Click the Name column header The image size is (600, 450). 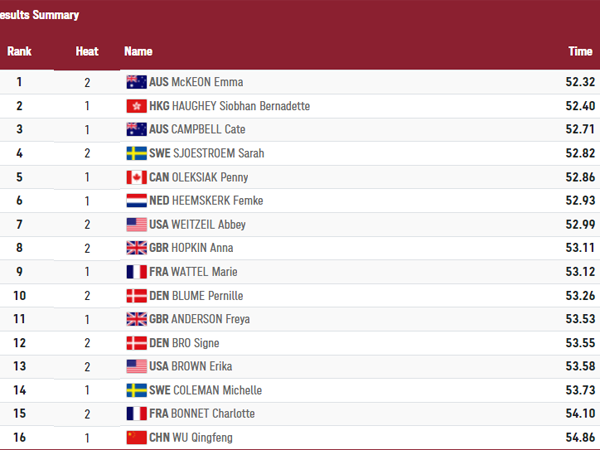[x=138, y=51]
